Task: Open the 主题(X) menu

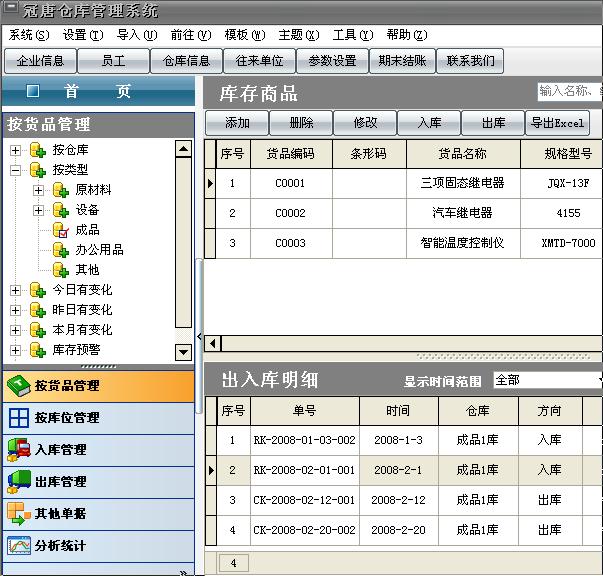Action: 299,35
